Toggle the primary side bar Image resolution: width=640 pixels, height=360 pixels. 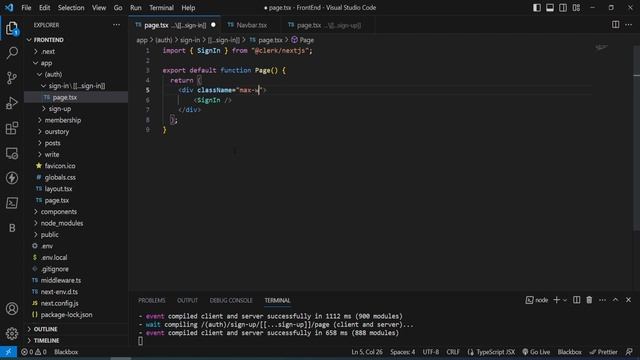[x=537, y=8]
